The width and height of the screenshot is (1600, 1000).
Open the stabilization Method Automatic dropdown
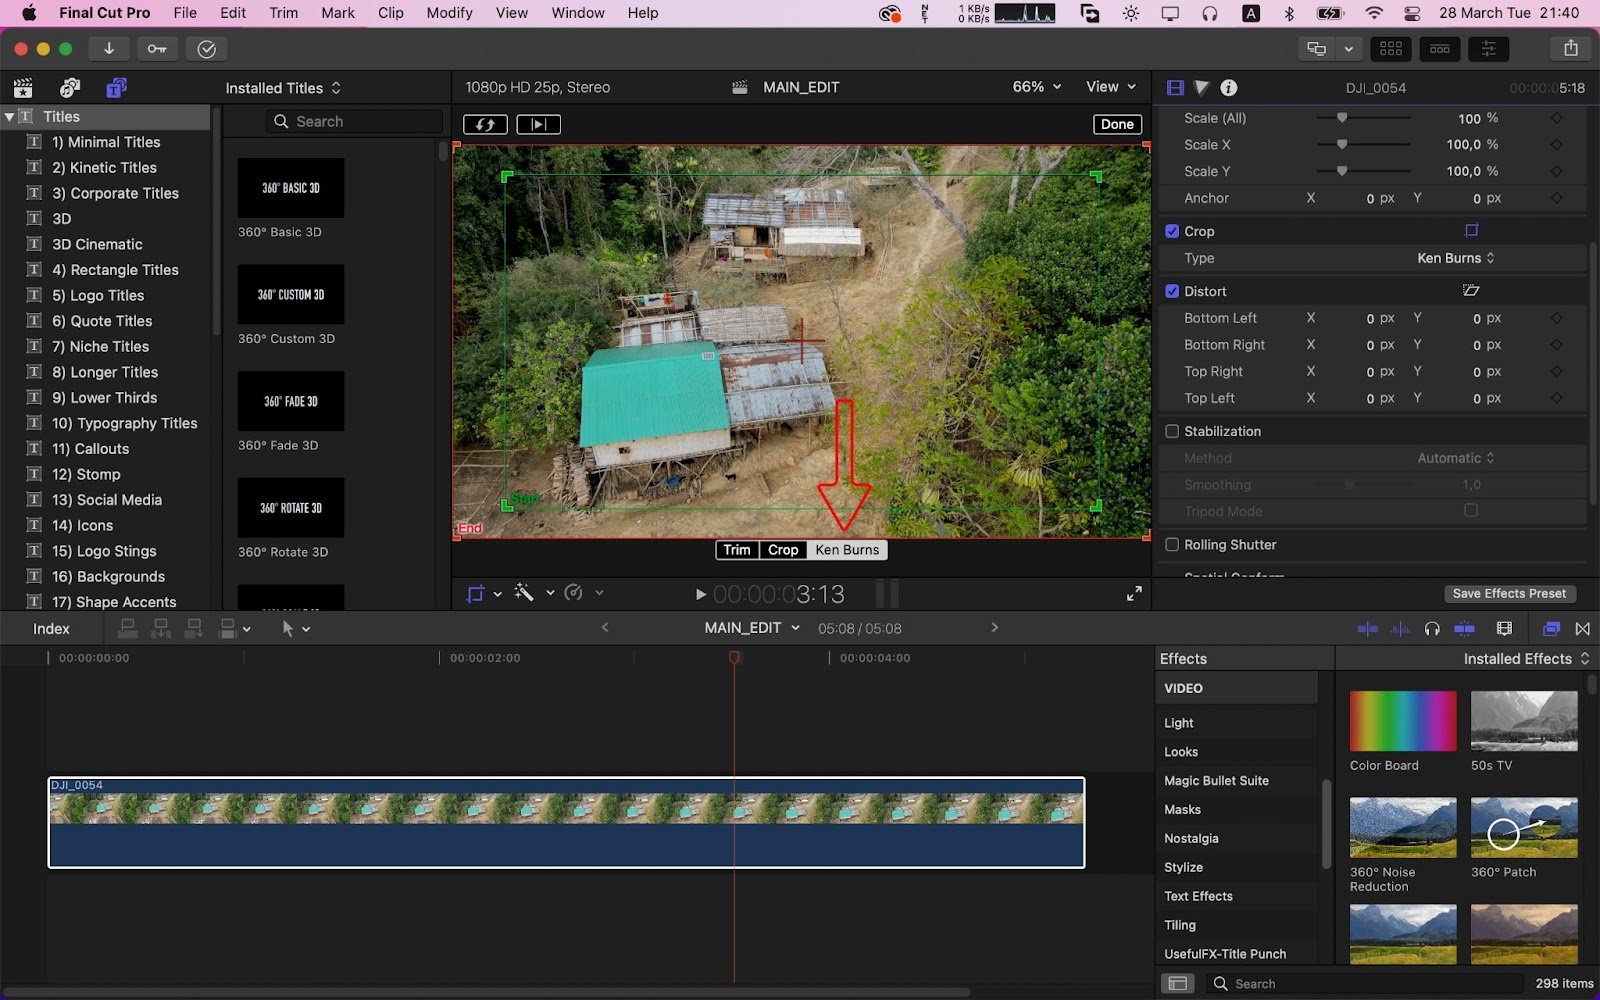(x=1456, y=458)
